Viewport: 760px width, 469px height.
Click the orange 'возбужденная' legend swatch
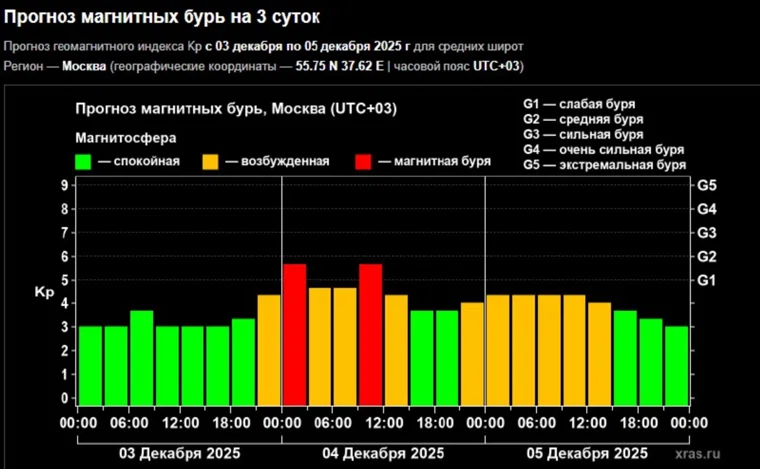pos(211,162)
